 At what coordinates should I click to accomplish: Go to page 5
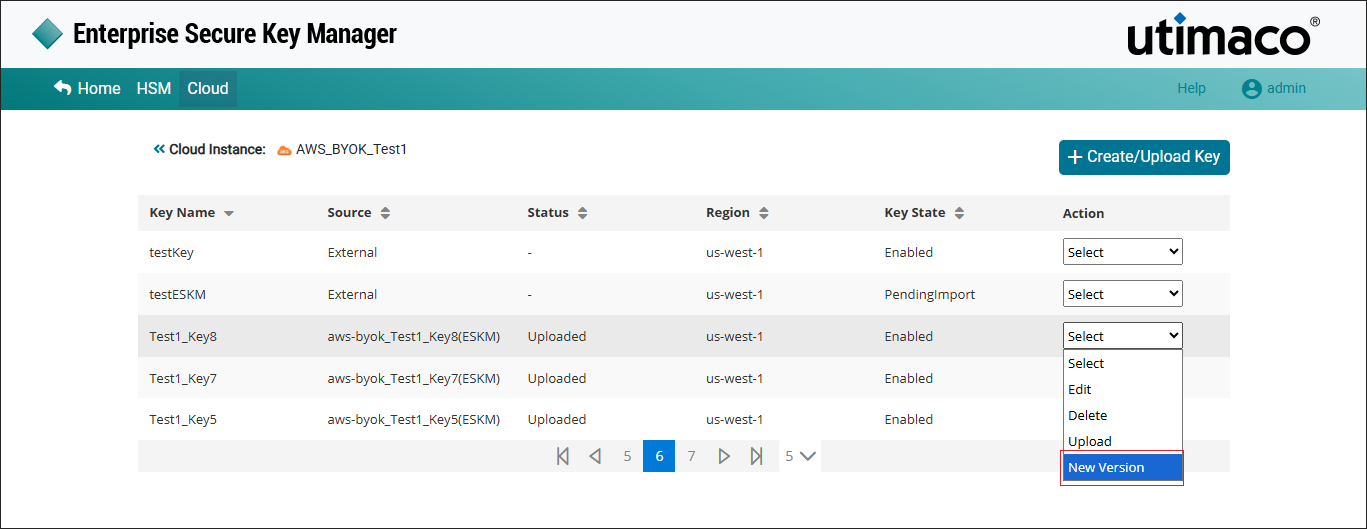coord(627,456)
